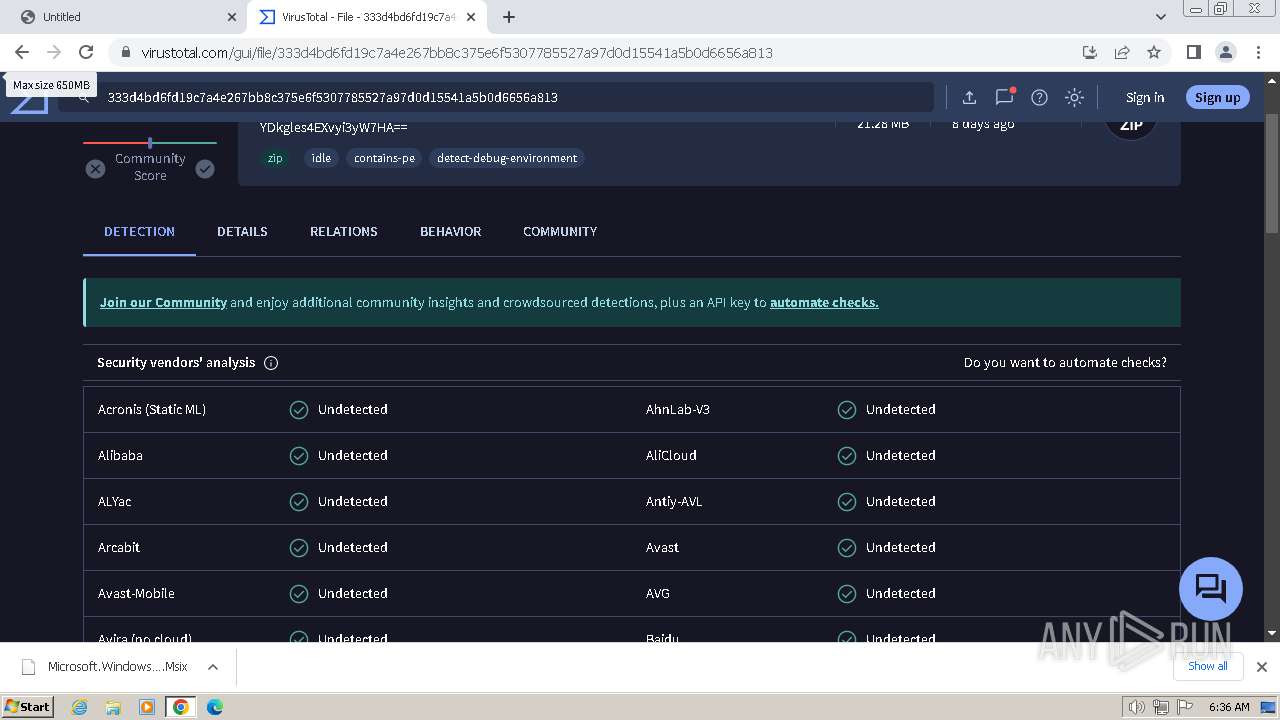Click Show all downloads button
Viewport: 1280px width, 720px height.
pos(1208,666)
